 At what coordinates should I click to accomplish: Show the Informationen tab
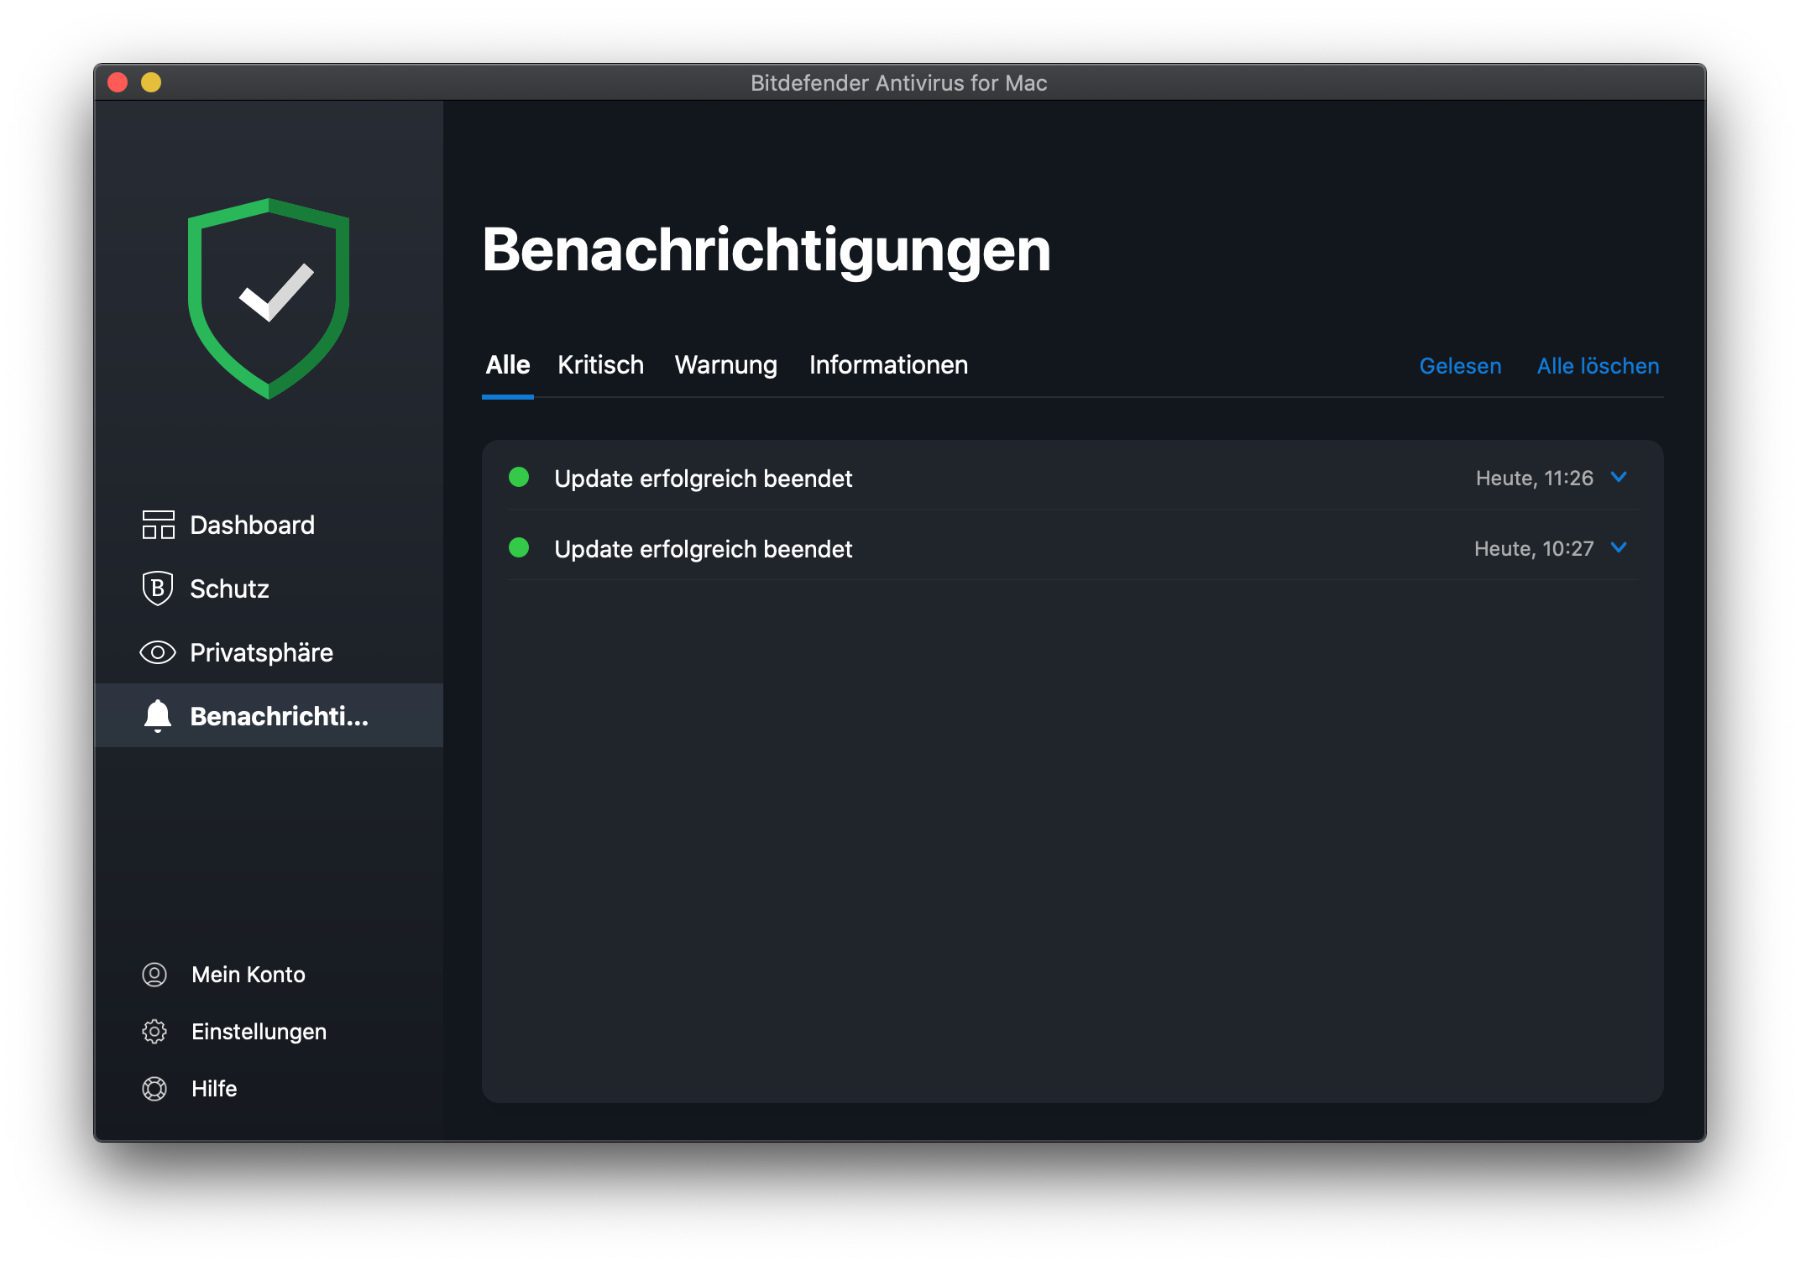888,366
